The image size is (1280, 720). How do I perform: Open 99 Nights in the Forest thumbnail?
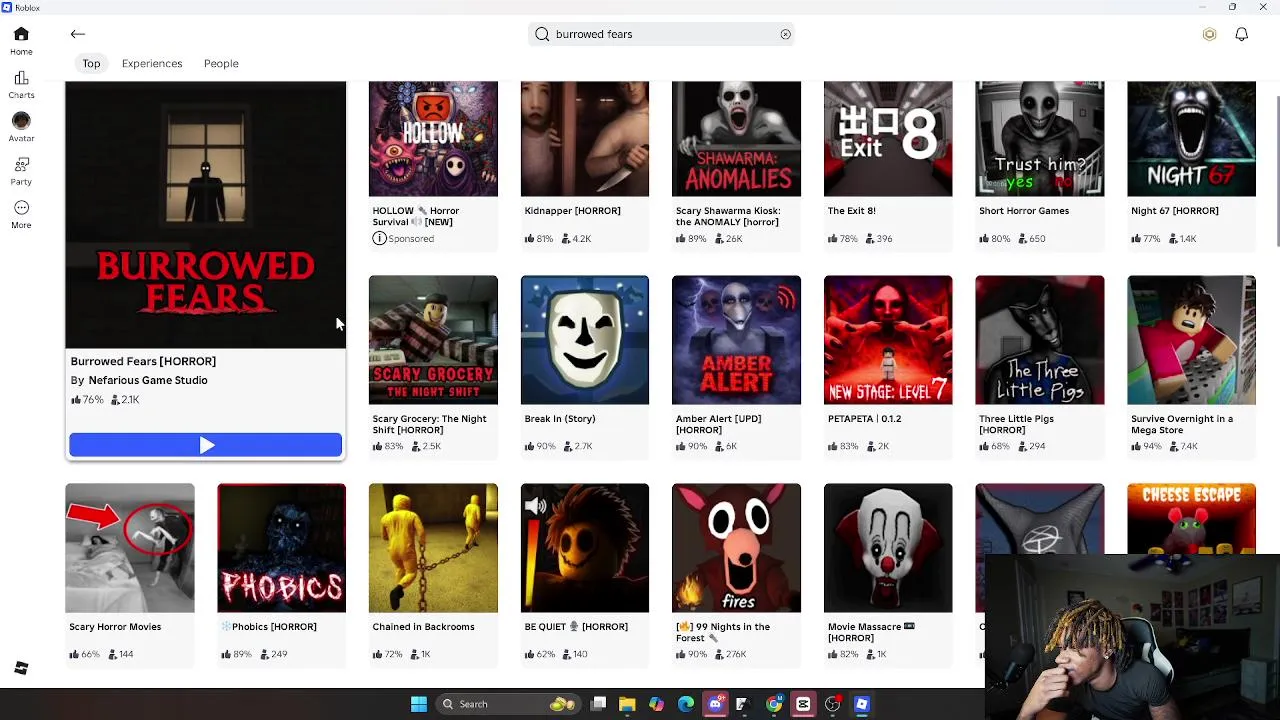pos(736,548)
